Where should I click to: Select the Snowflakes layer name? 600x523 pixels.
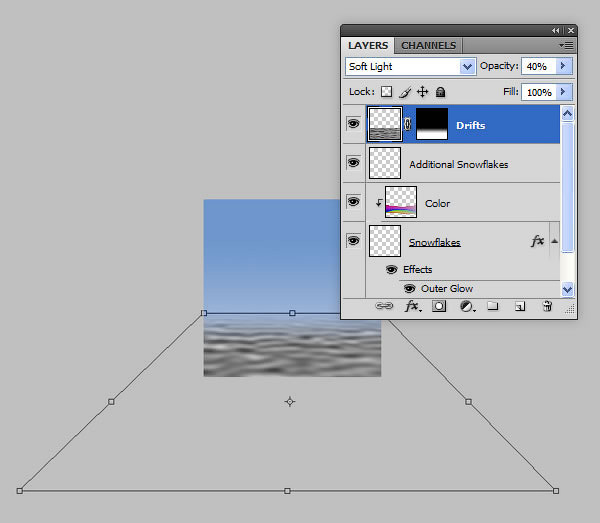point(434,243)
